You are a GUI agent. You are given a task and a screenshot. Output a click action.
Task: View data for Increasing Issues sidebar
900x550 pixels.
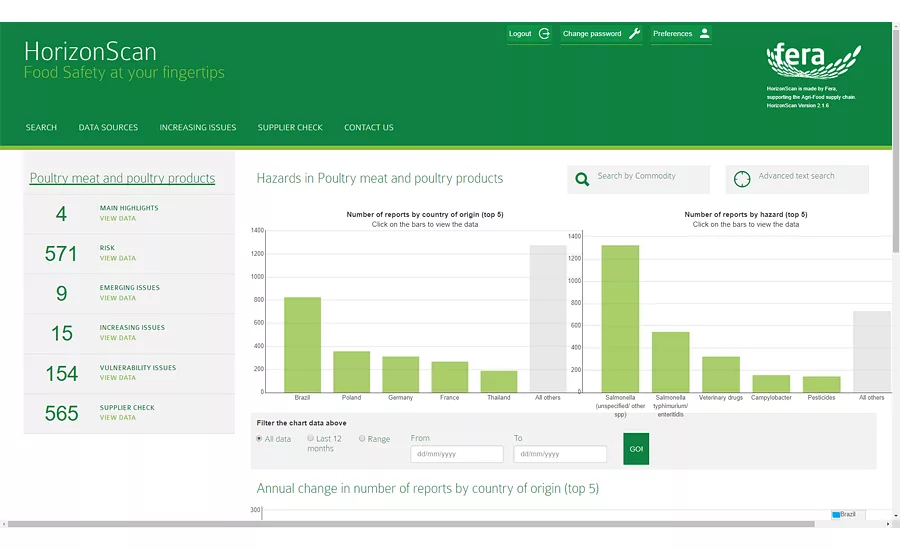click(118, 338)
